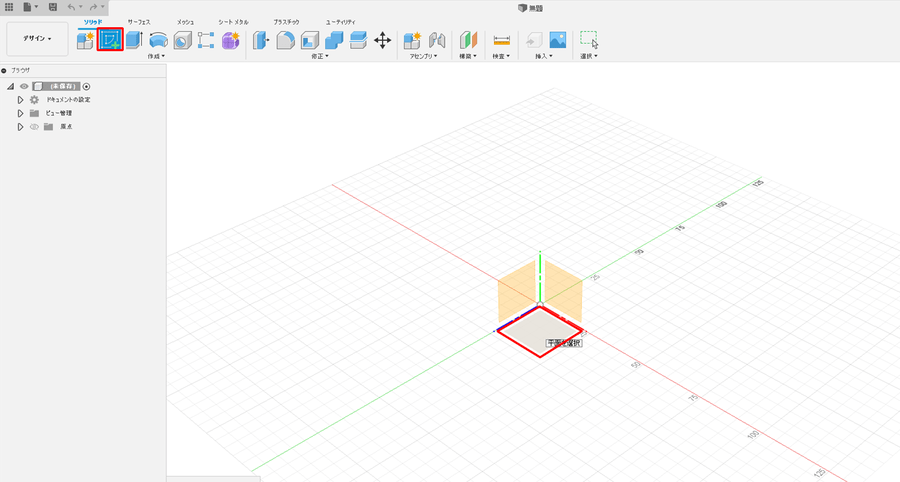Select the 原点 tree item

click(66, 127)
